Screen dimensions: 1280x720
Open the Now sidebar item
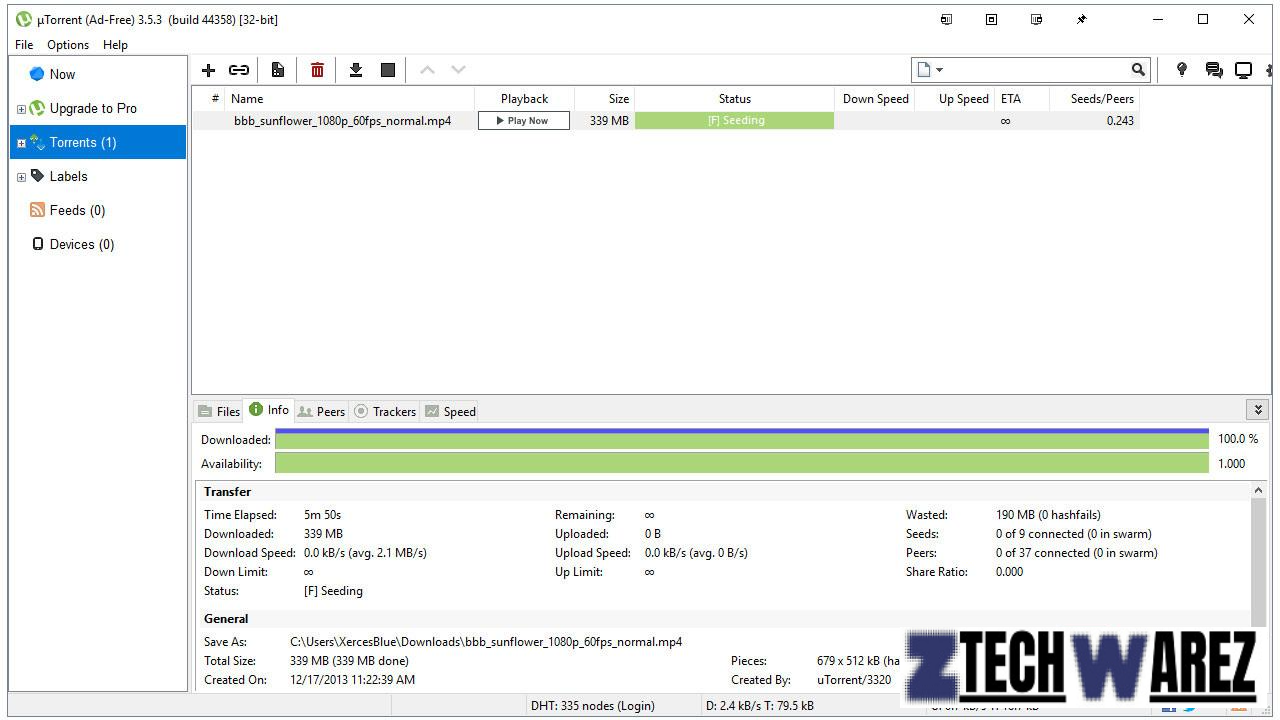click(x=98, y=74)
